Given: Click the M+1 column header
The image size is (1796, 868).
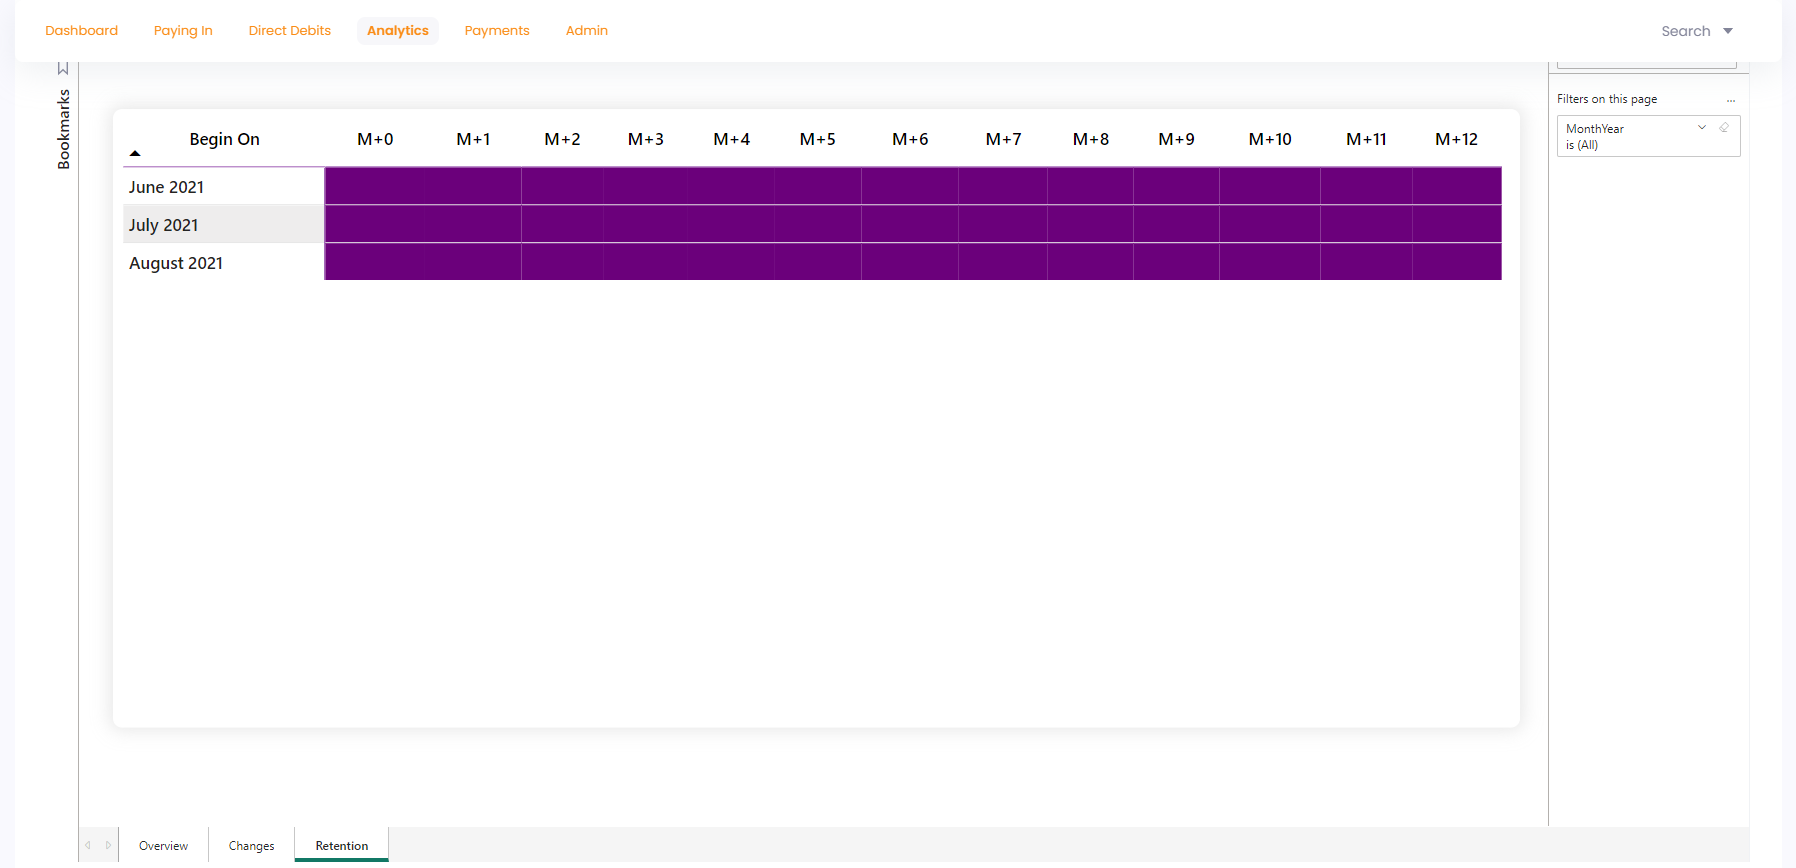Looking at the screenshot, I should click(473, 139).
